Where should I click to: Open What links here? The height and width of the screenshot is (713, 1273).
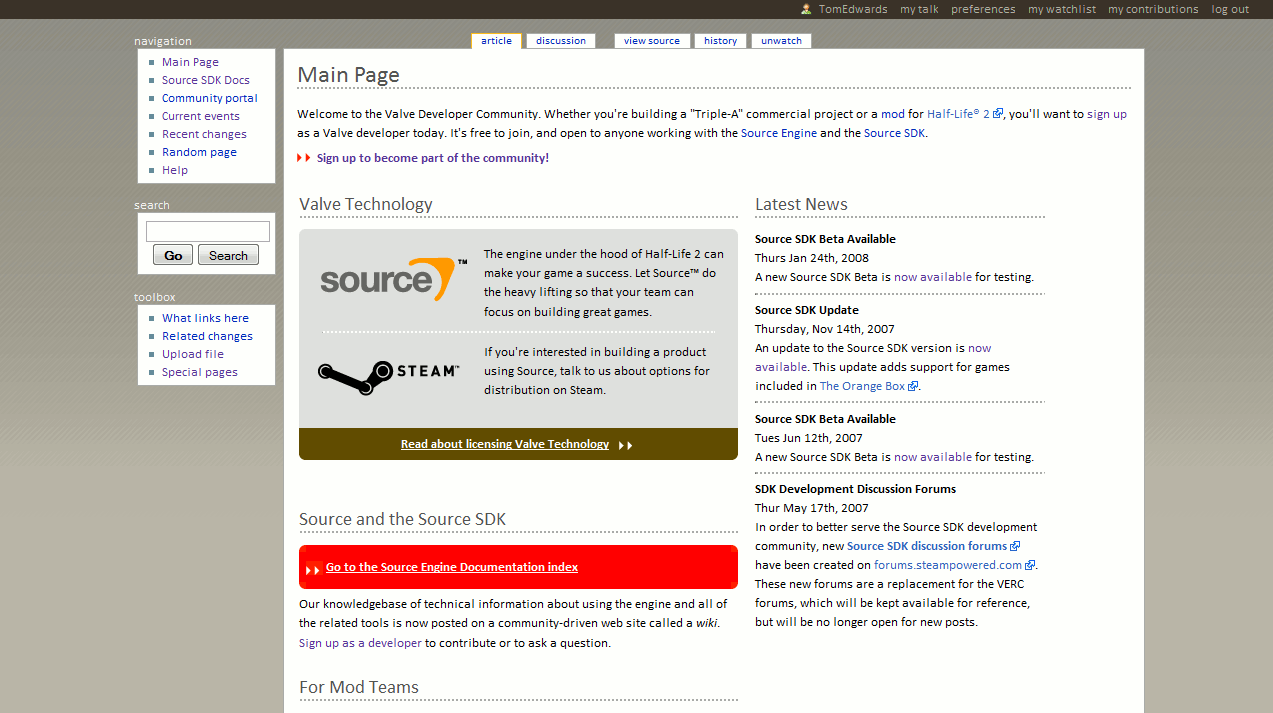205,318
